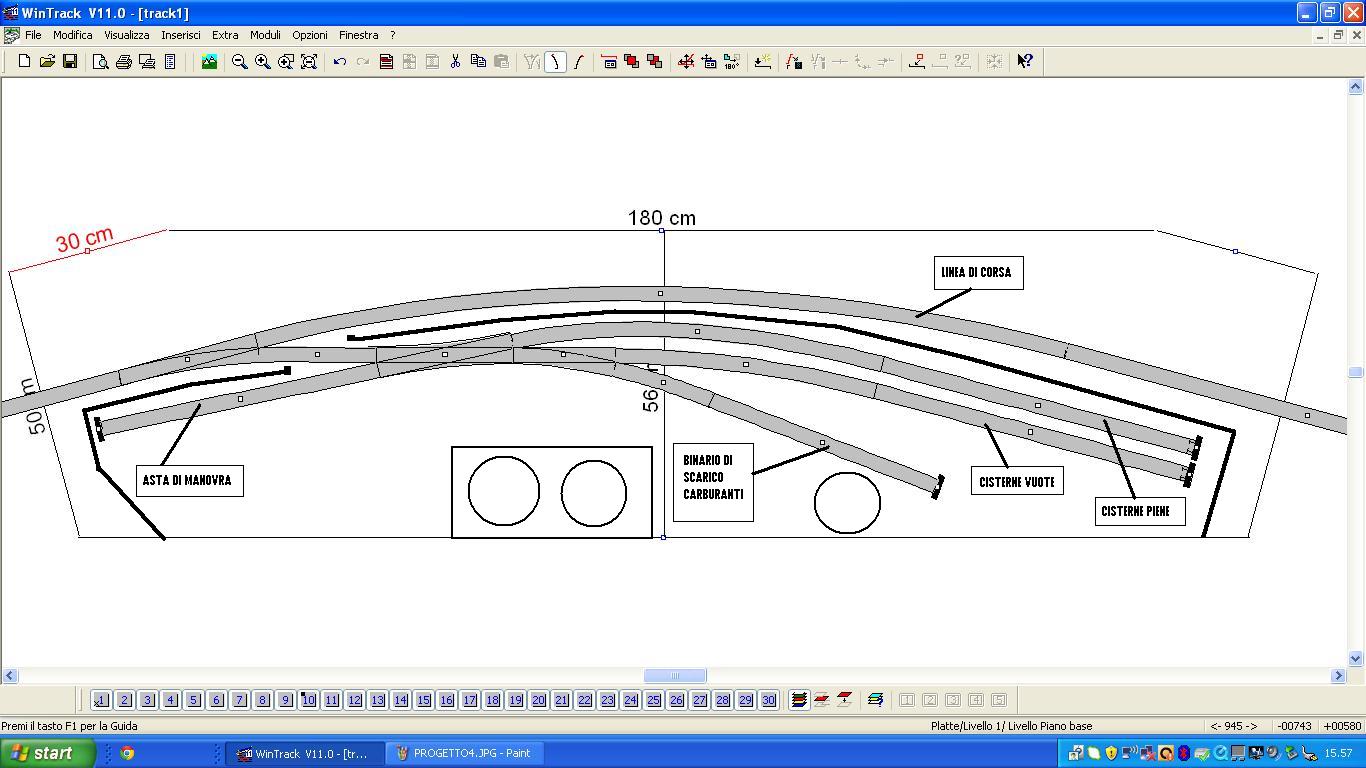Zoom out with the minus magnifier

(240, 62)
